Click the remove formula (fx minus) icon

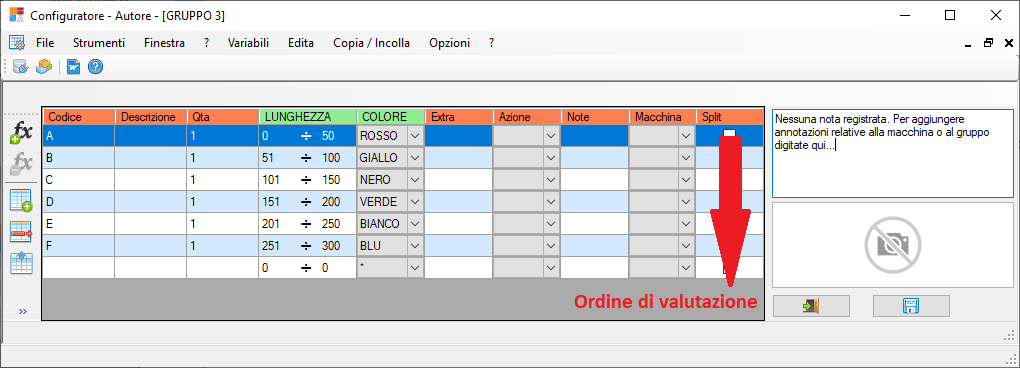(x=21, y=163)
